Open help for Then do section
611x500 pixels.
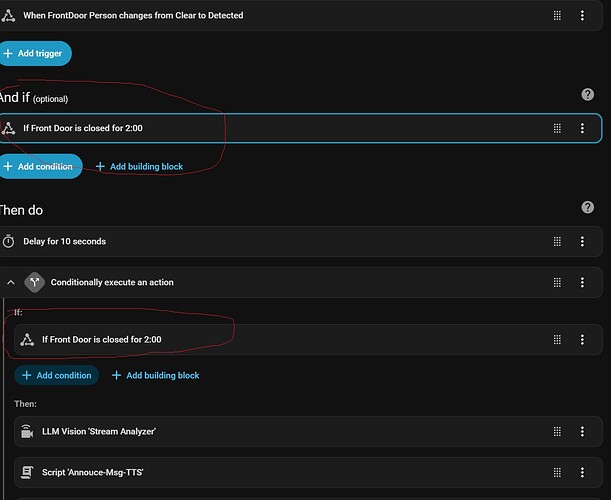coord(588,207)
